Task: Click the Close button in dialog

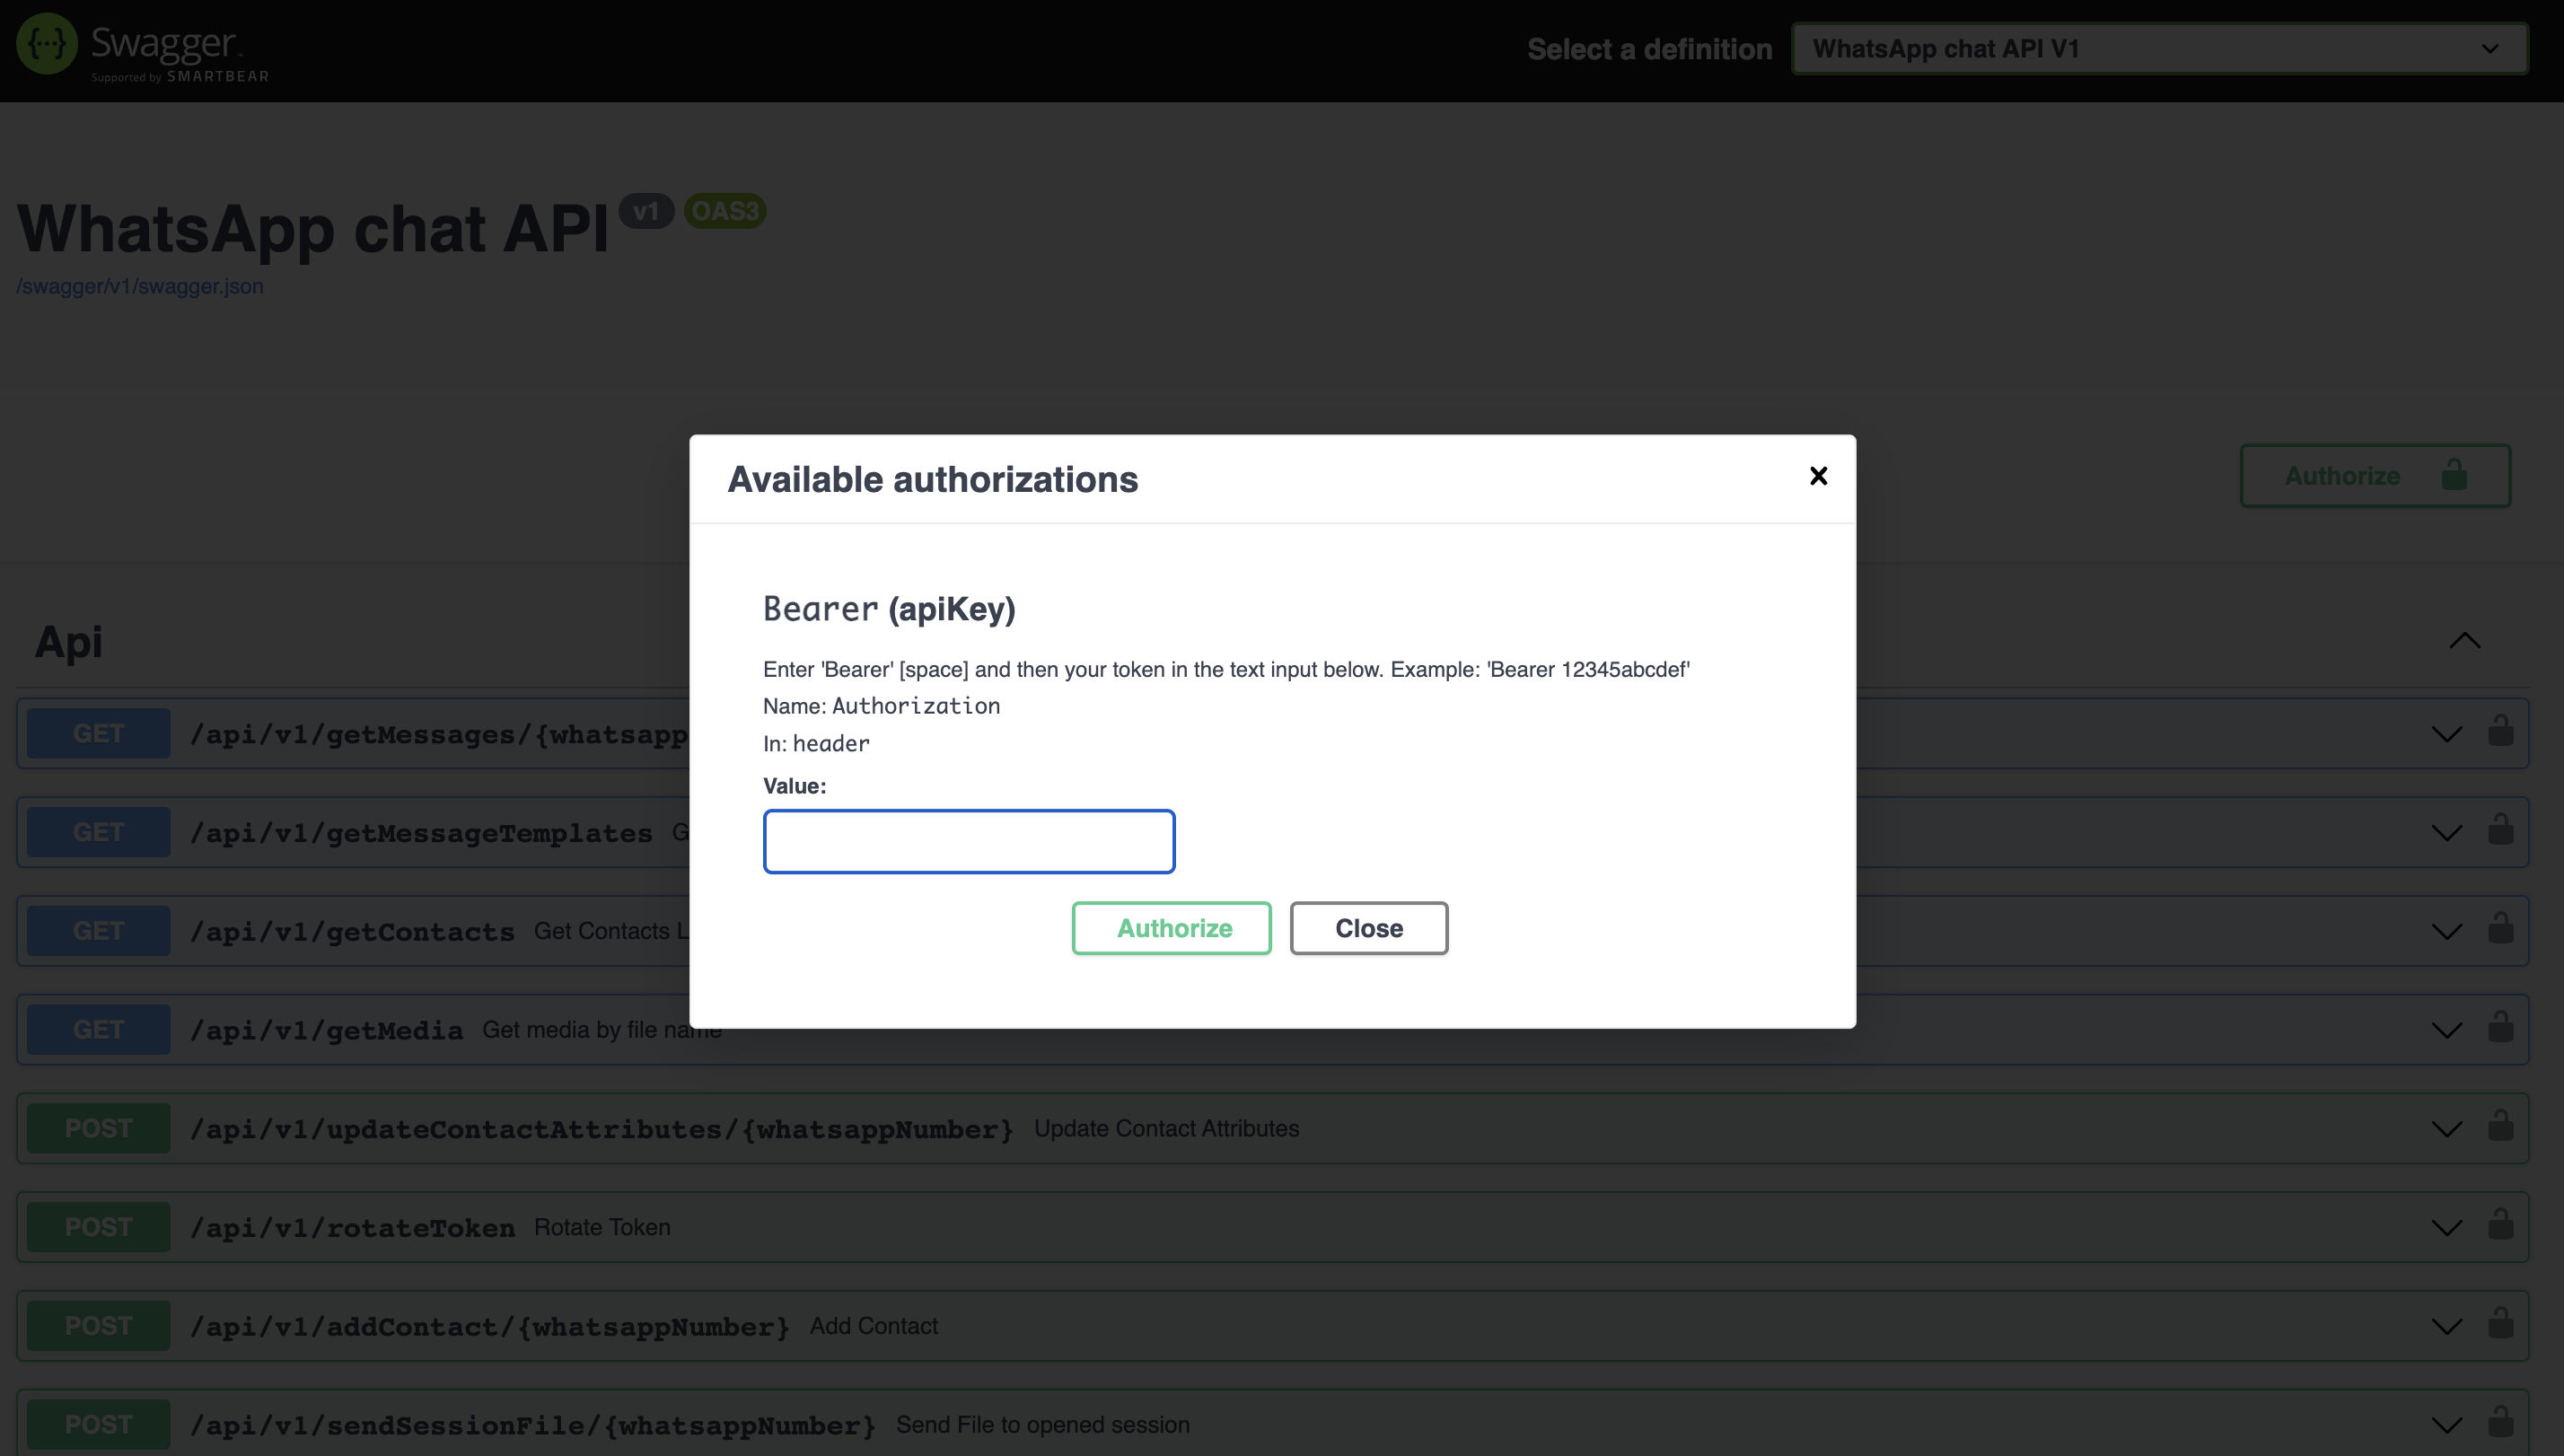Action: pyautogui.click(x=1370, y=928)
